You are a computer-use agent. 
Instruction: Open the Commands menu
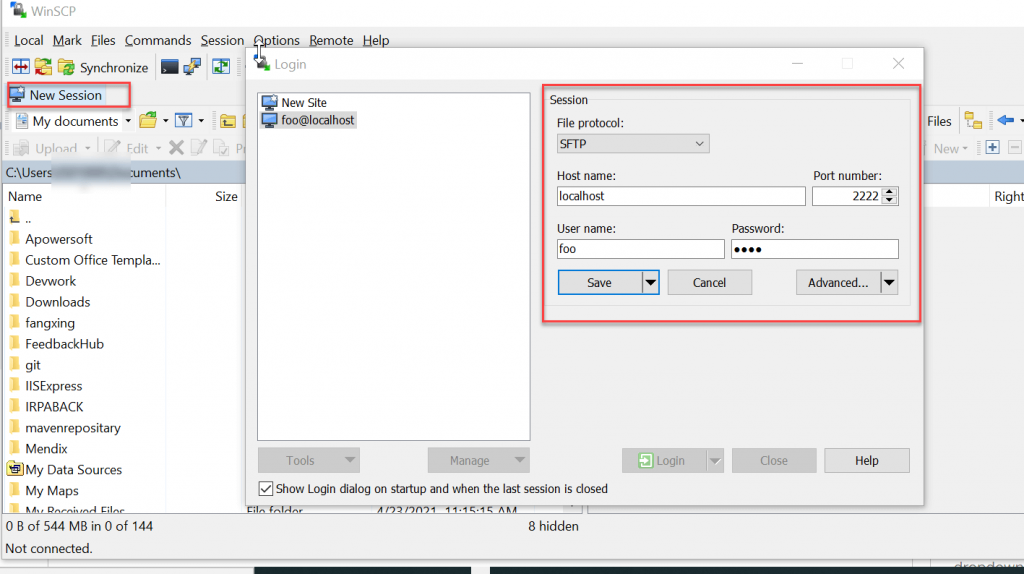pyautogui.click(x=158, y=40)
